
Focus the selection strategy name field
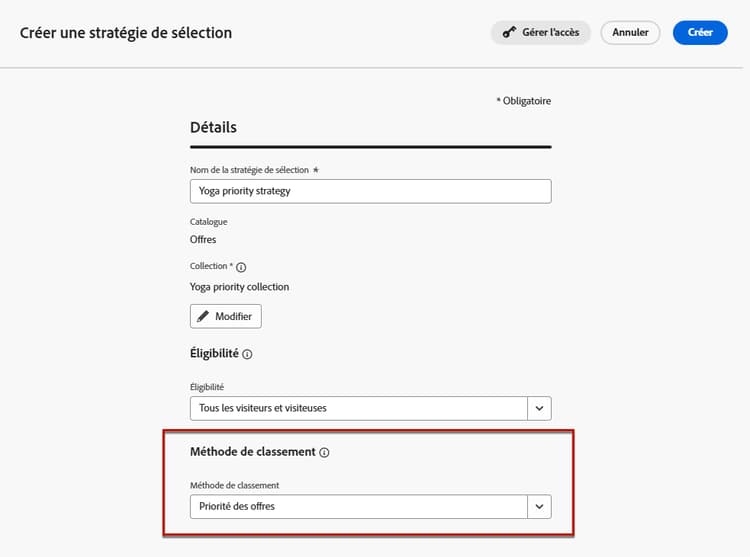(370, 191)
